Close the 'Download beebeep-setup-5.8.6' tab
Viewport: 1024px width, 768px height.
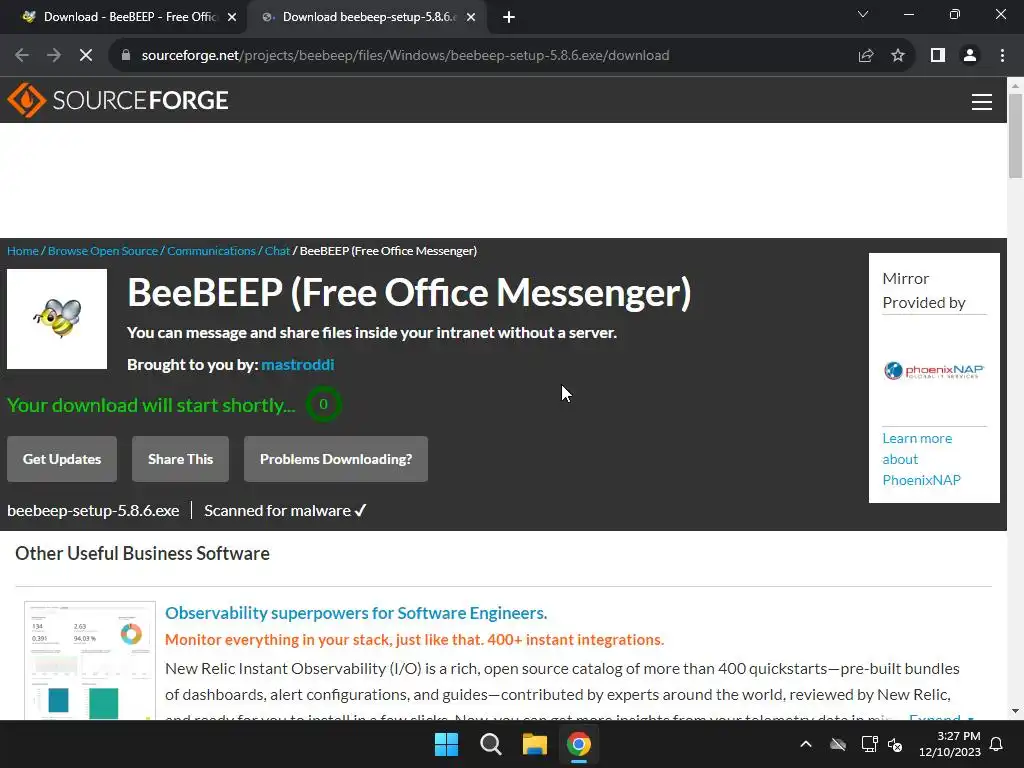[x=471, y=18]
